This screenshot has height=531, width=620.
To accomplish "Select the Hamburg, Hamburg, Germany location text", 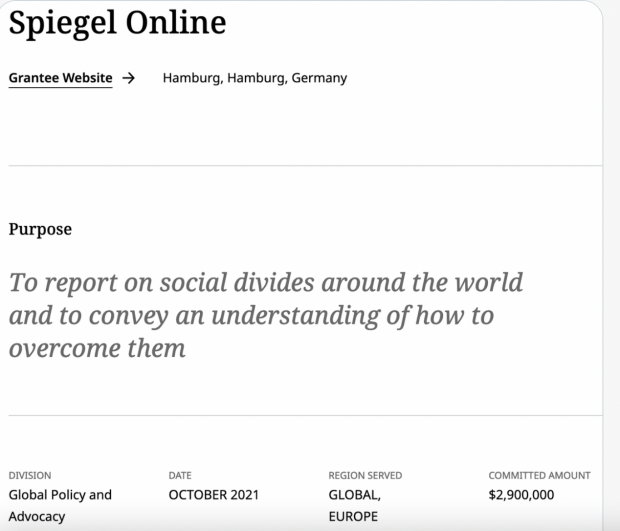I will coord(255,79).
